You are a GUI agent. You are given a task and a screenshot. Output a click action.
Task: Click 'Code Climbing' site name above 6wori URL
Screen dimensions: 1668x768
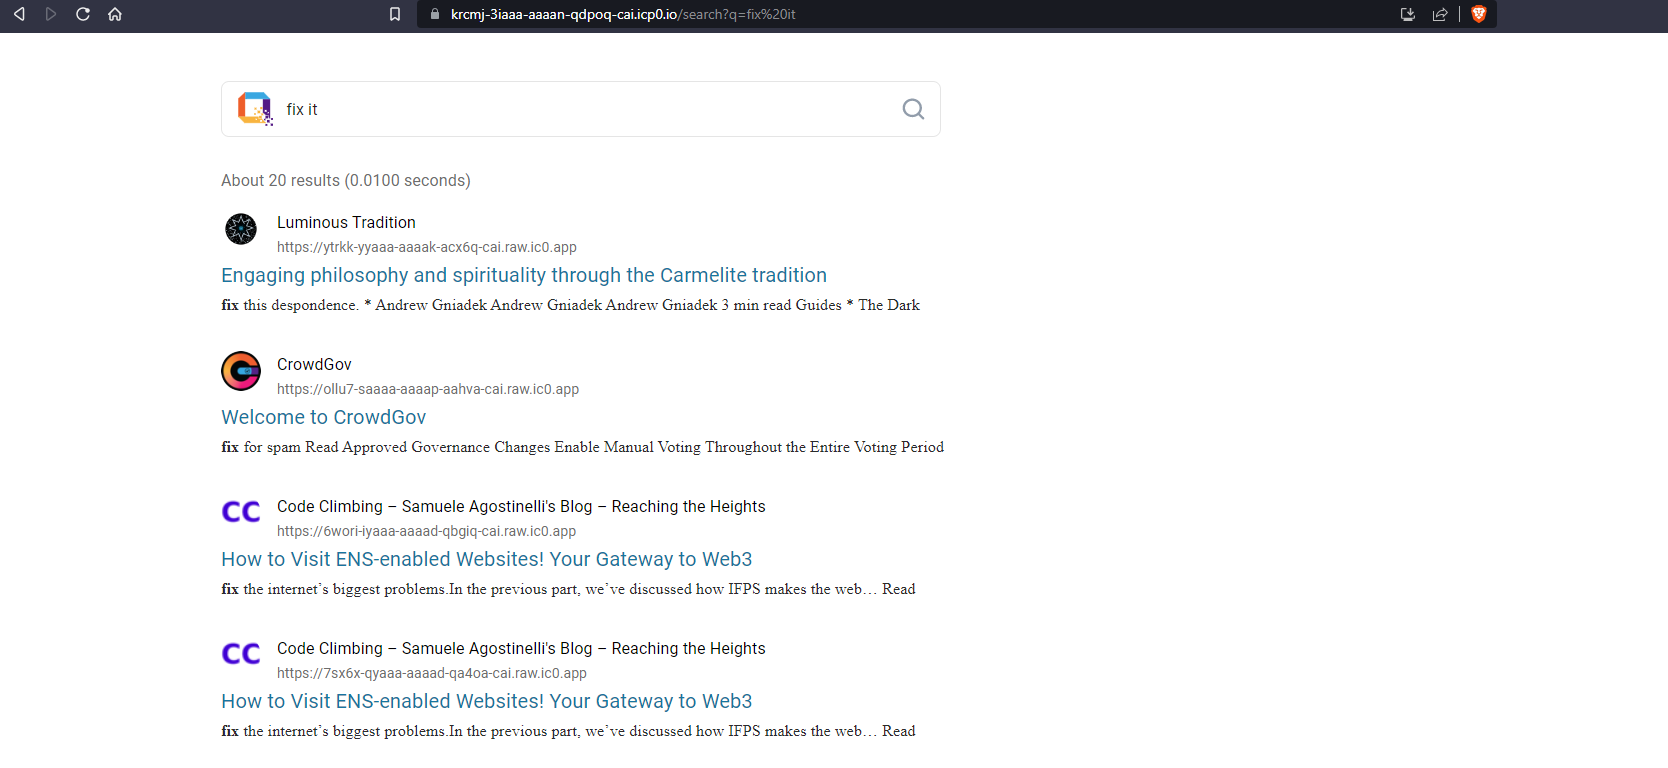coord(521,506)
